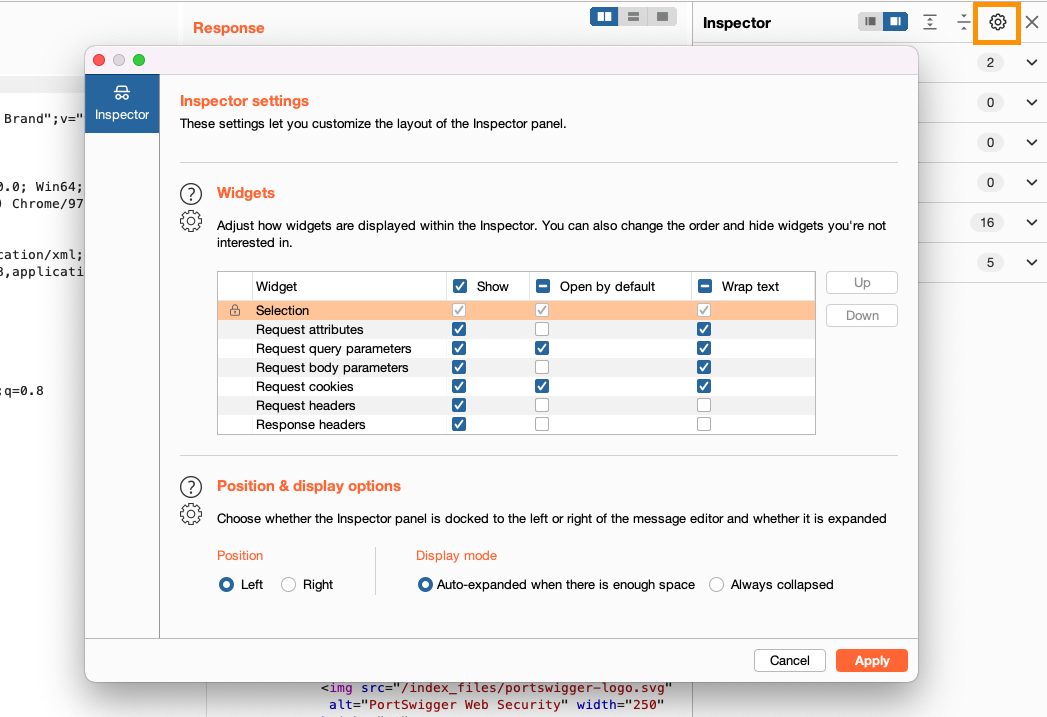
Task: Expand Inspector section with count 16
Action: tap(1032, 222)
